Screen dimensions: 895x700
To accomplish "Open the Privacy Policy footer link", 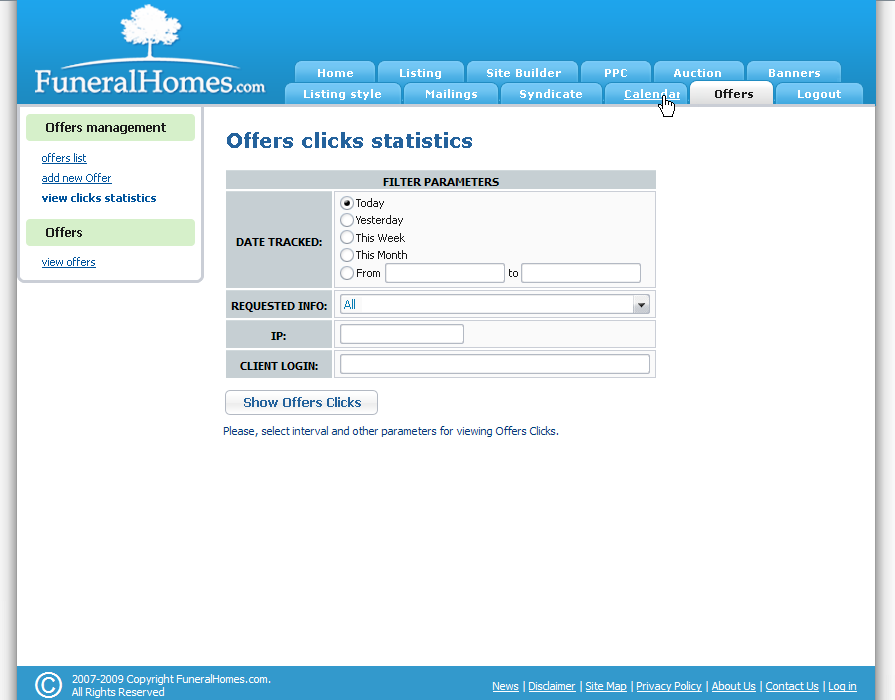I will tap(668, 686).
